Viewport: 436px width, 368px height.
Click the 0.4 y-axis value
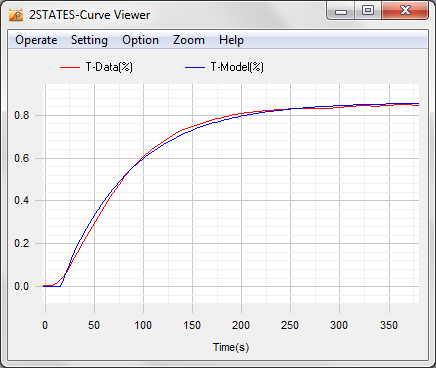coord(22,201)
